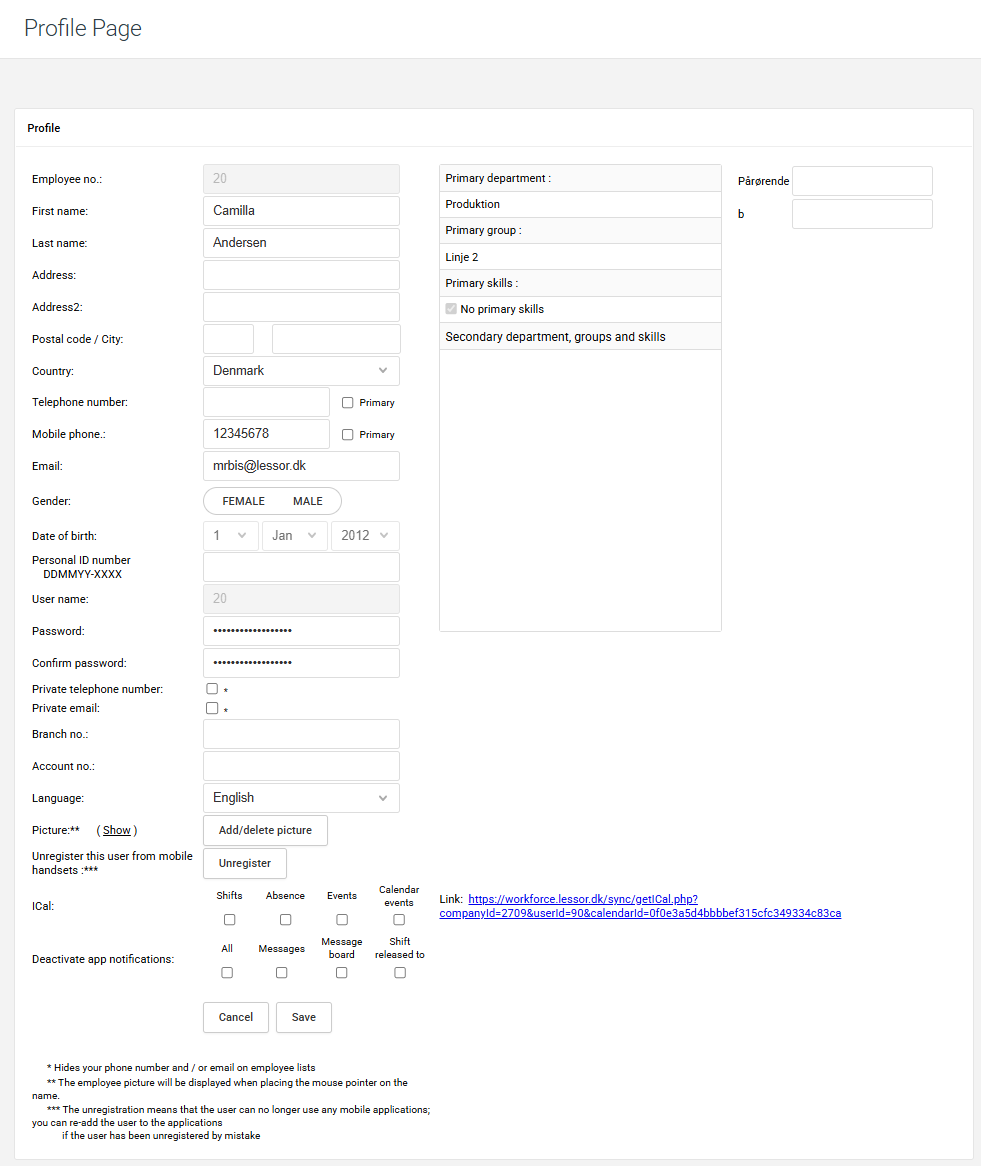Click the Primary department header row
This screenshot has height=1166, width=981.
click(580, 178)
